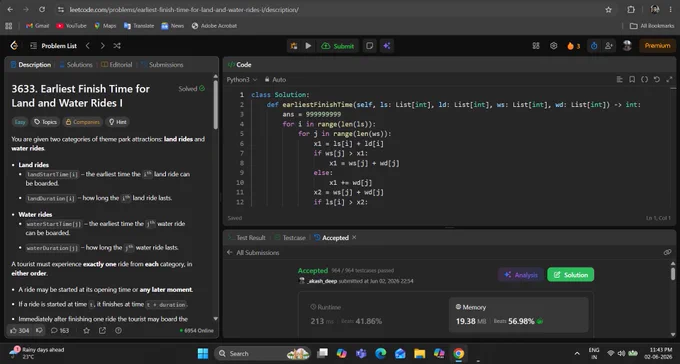Screen dimensions: 680x364
Task: Submit the solution
Action: pyautogui.click(x=338, y=46)
